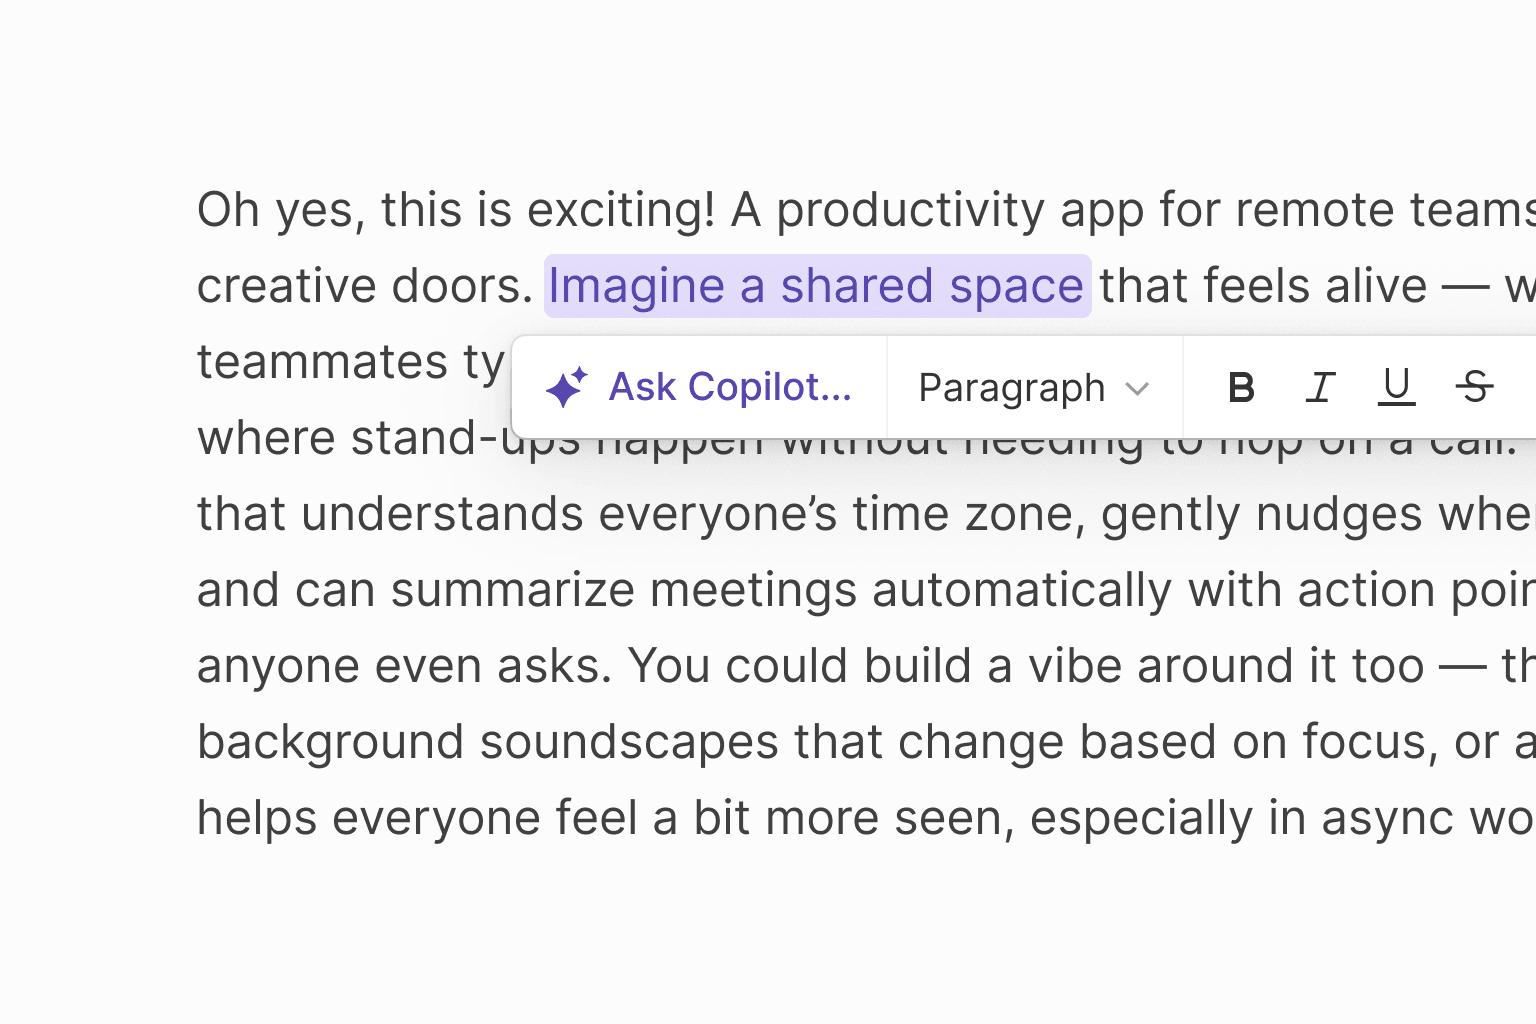
Task: Click on the words "creative doors."
Action: pos(364,287)
